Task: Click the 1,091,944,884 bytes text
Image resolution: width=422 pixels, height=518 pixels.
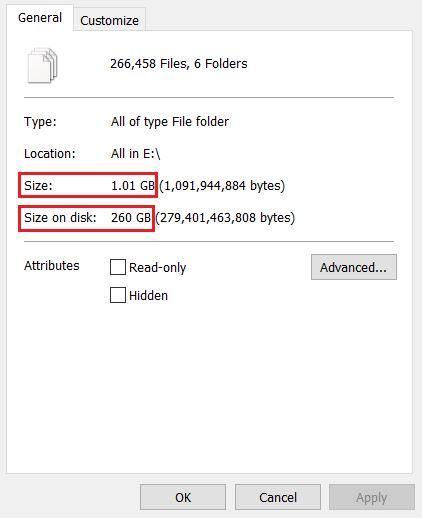Action: (222, 186)
